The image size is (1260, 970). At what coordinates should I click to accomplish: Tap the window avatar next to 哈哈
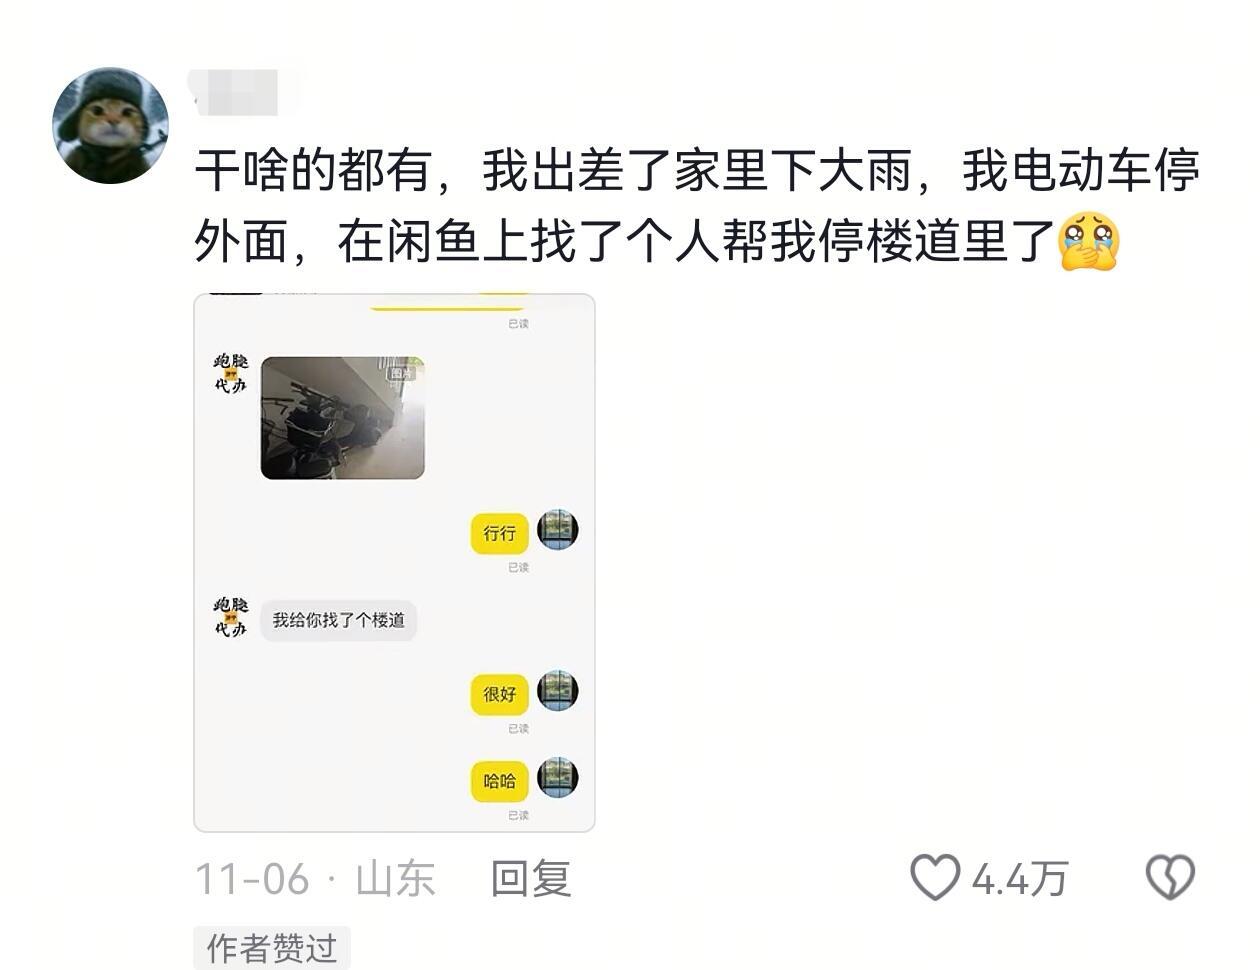(x=558, y=777)
